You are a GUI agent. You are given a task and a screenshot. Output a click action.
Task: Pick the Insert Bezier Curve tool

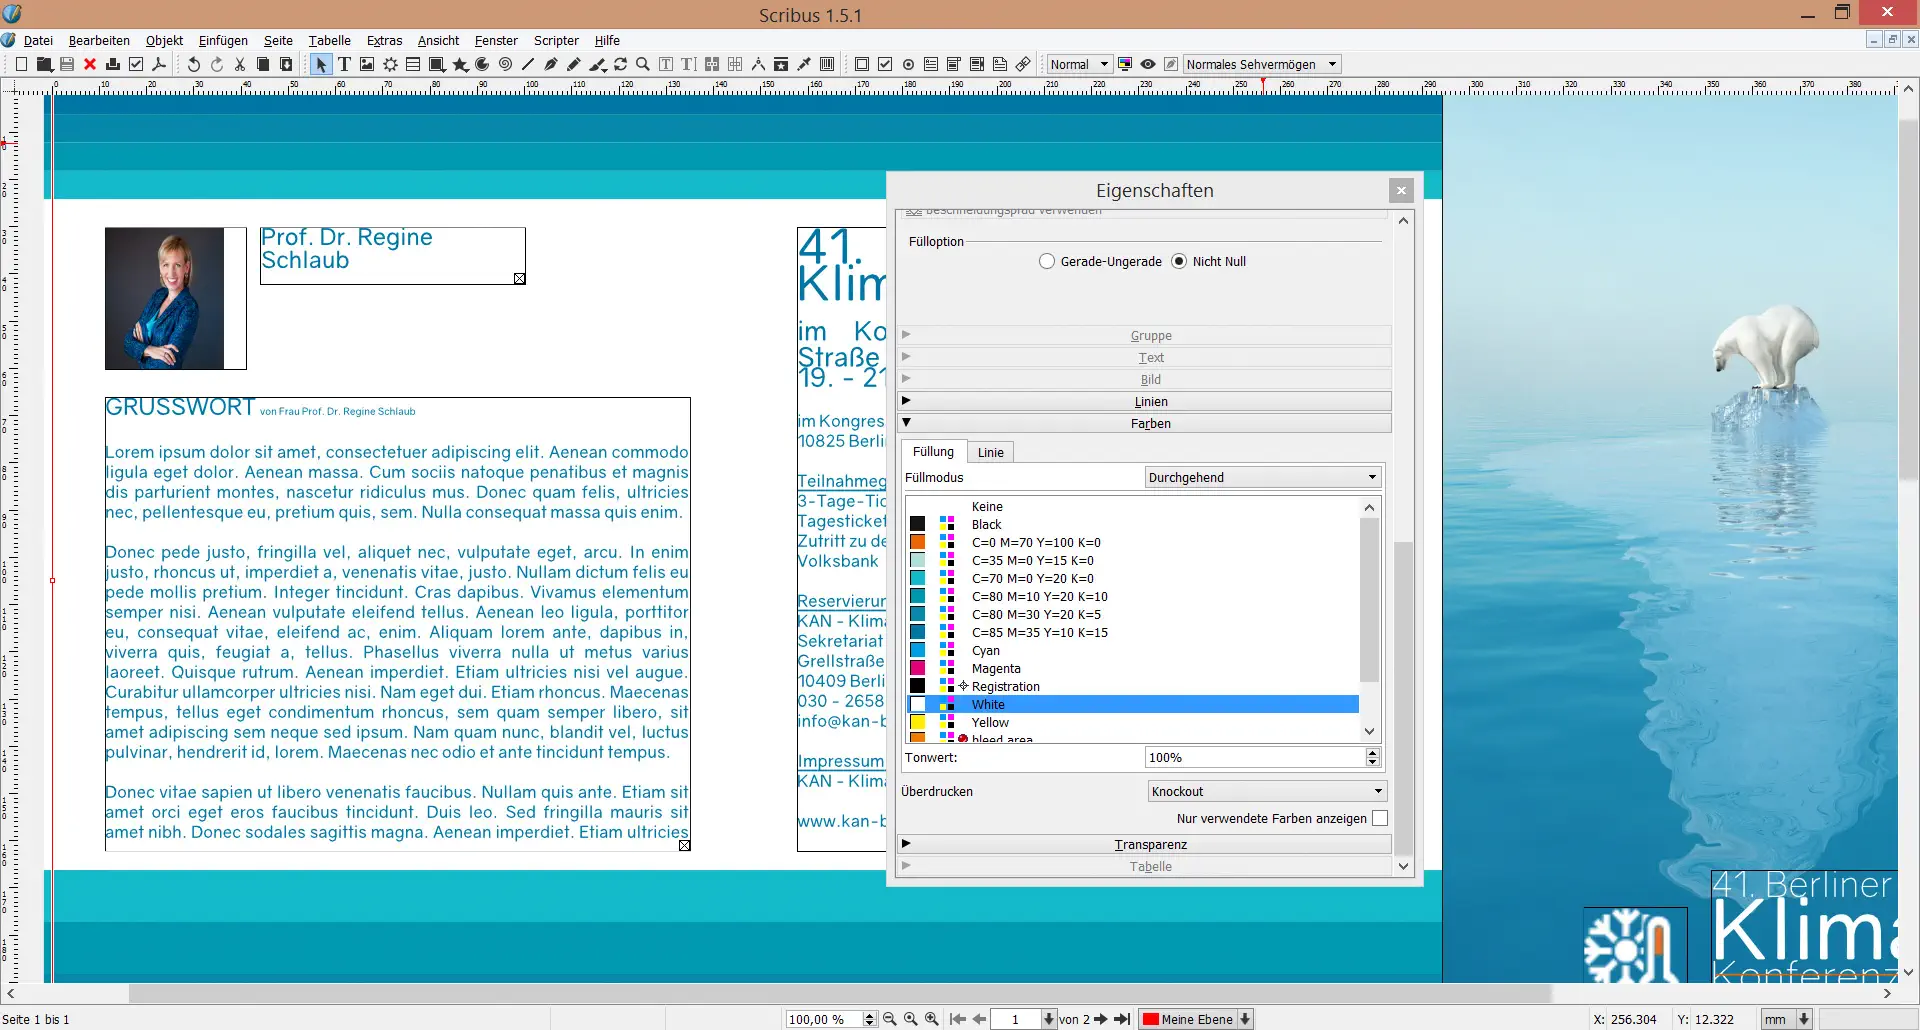coord(550,64)
